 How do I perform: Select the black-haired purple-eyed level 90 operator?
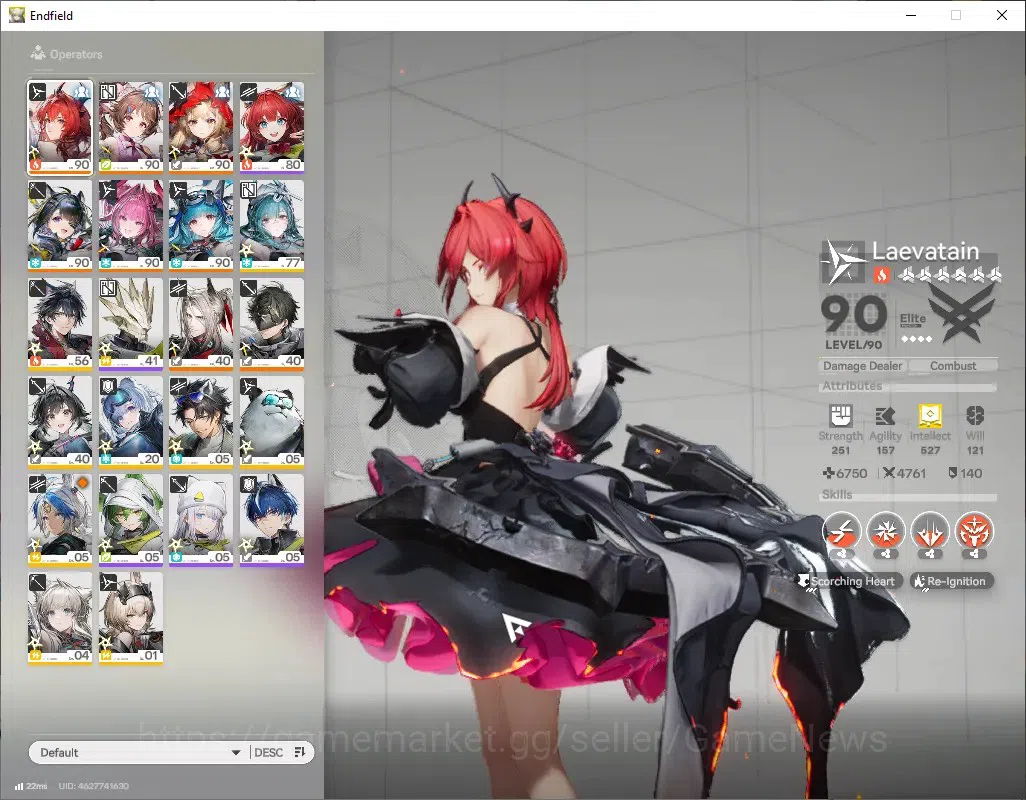click(60, 225)
